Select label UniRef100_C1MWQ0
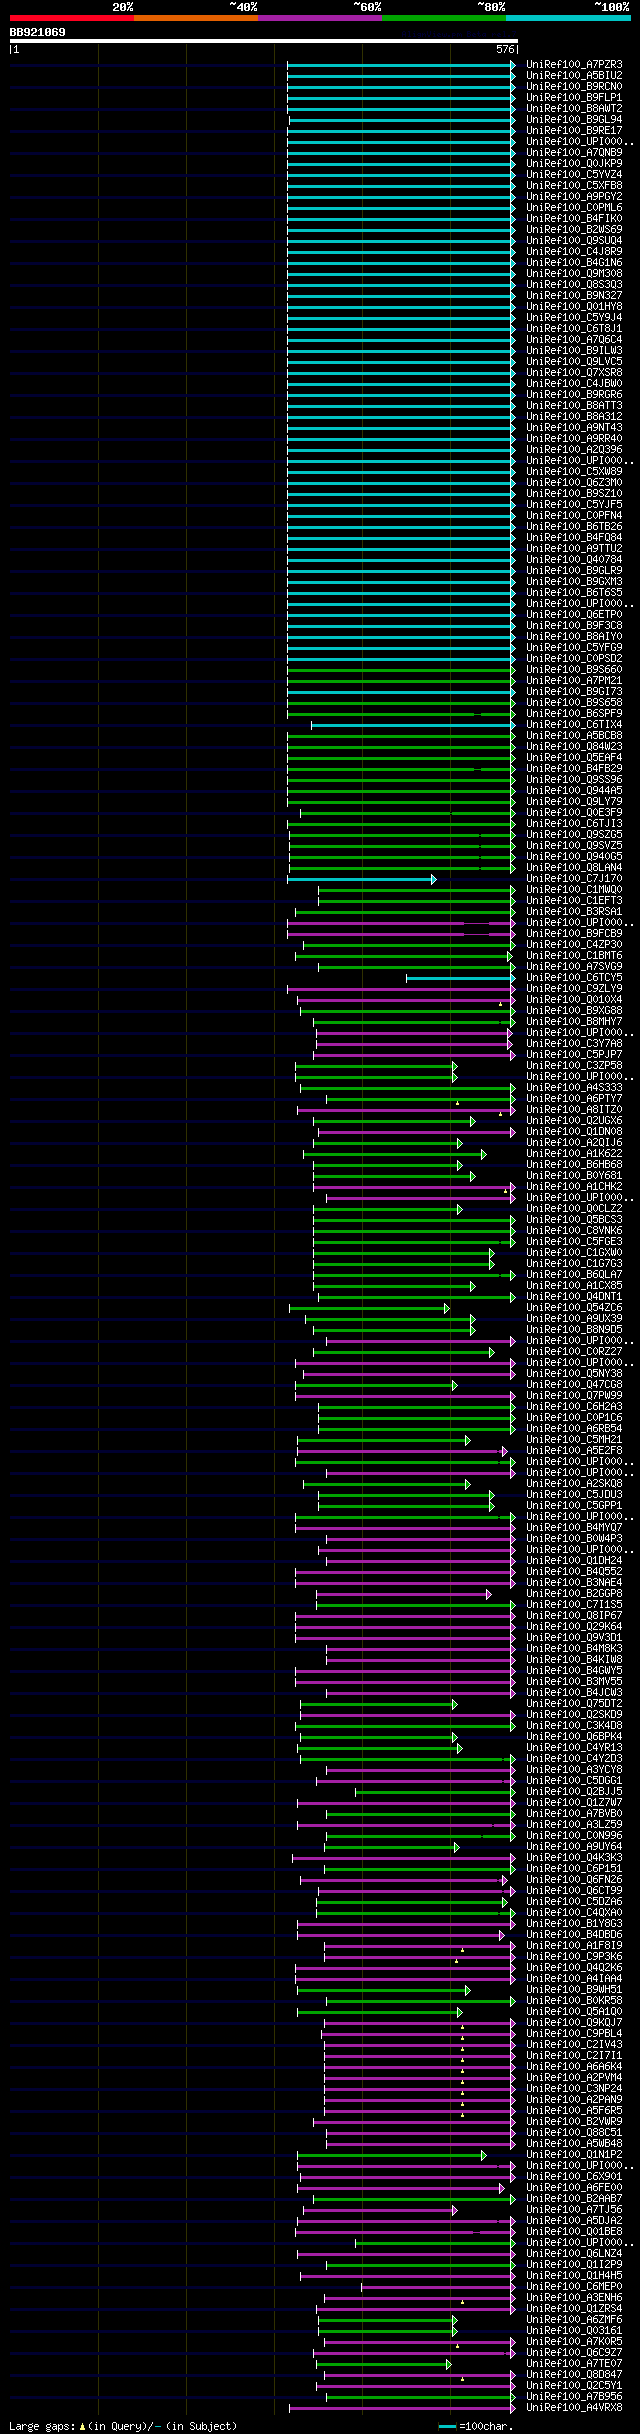Screen dimensions: 640x2434 tap(574, 890)
